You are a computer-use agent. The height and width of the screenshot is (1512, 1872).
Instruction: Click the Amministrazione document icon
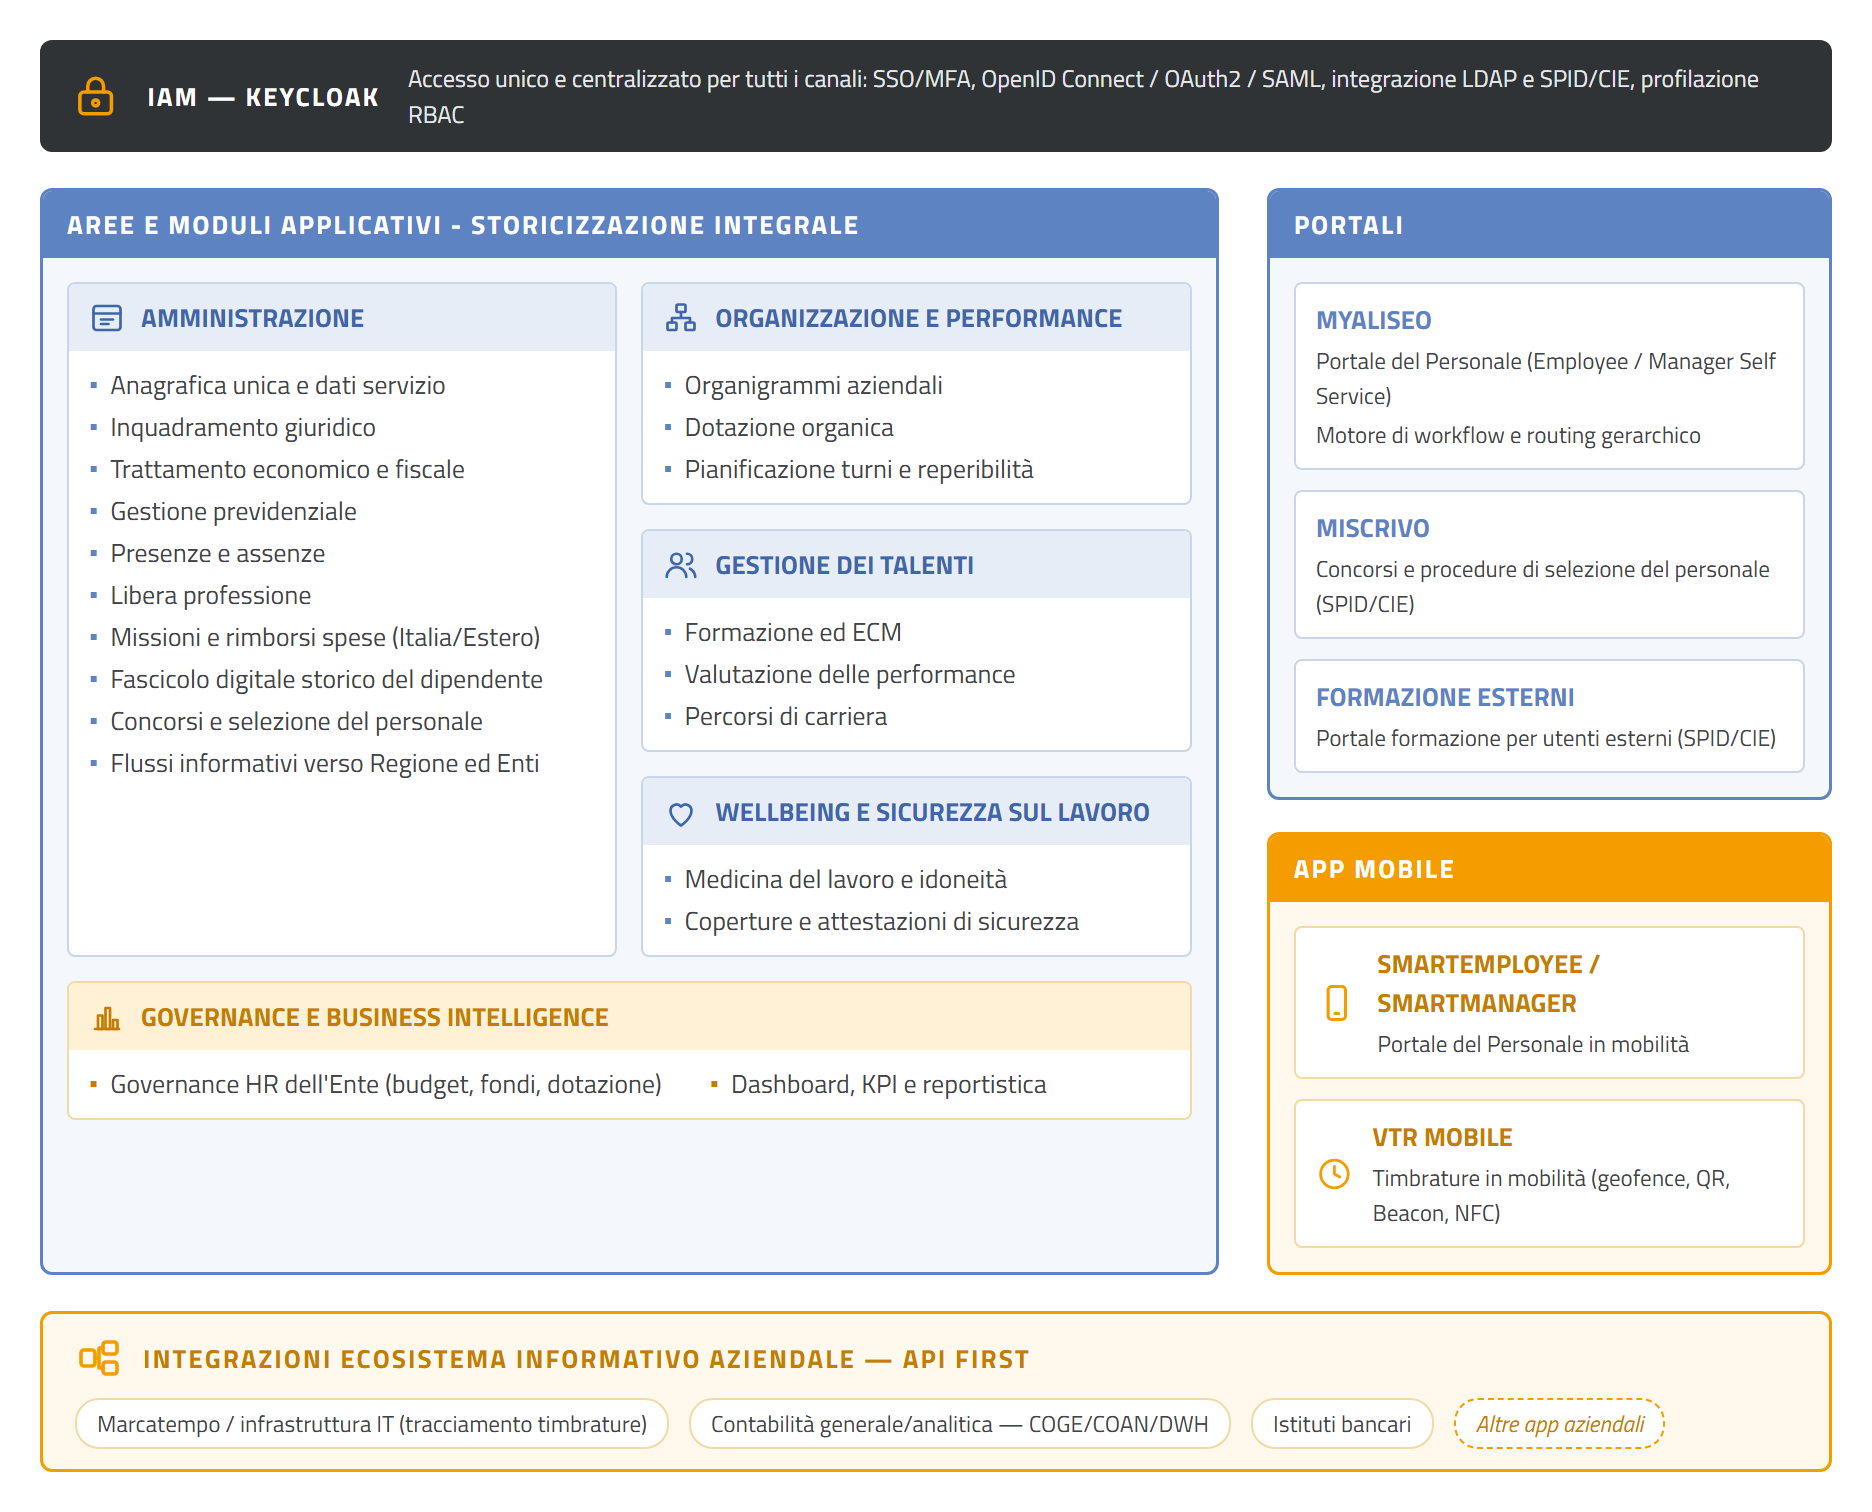(107, 318)
